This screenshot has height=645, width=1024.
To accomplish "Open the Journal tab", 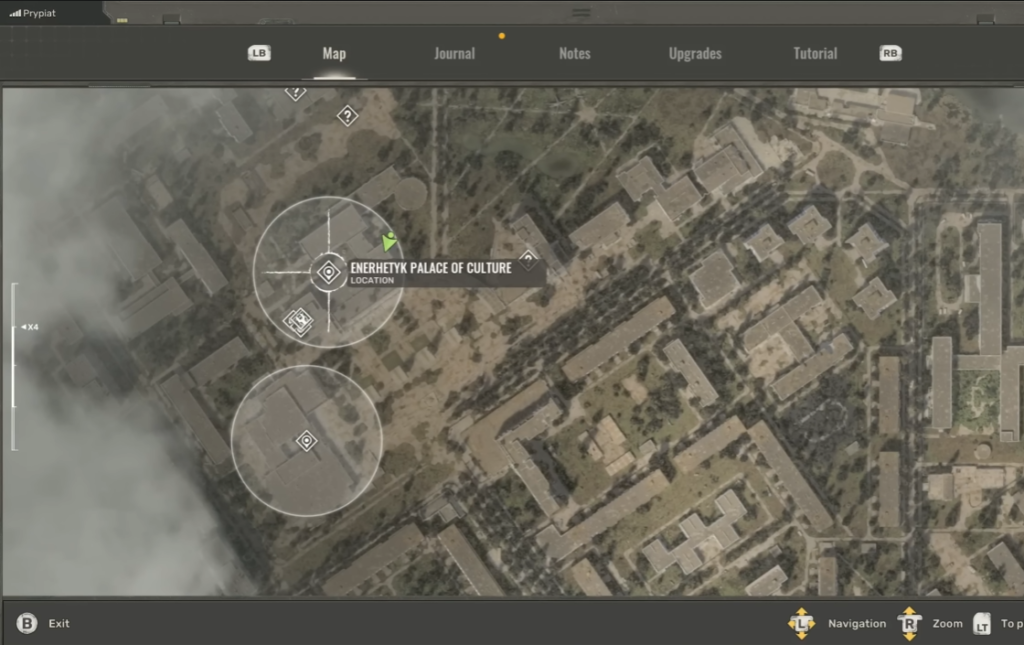I will point(454,53).
